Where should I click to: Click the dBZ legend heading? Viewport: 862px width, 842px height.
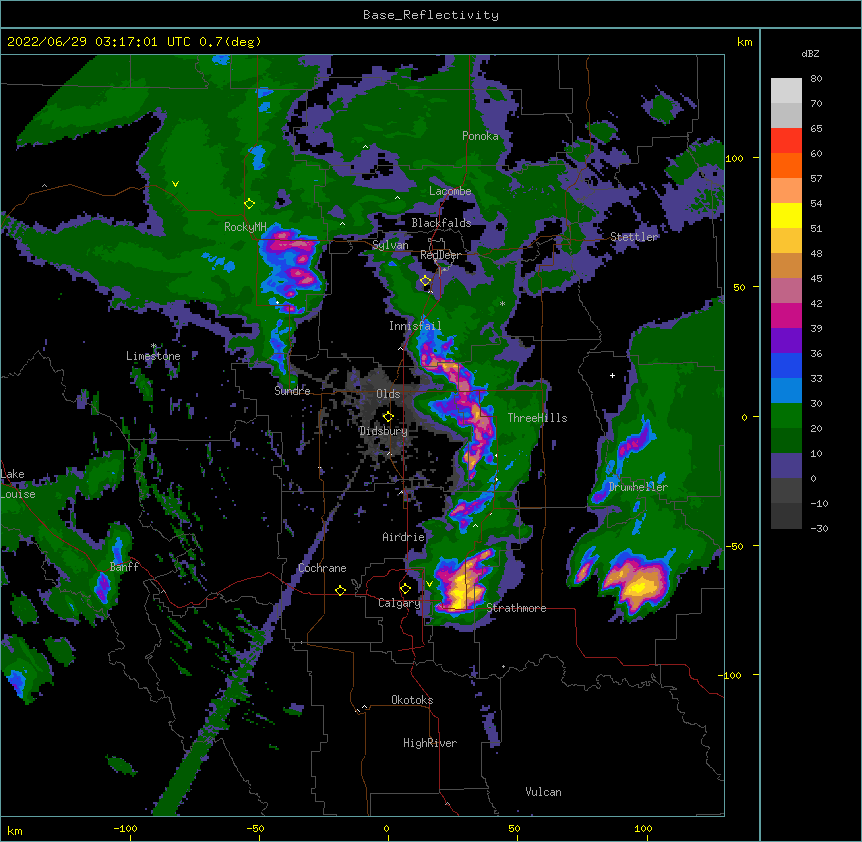coord(810,54)
